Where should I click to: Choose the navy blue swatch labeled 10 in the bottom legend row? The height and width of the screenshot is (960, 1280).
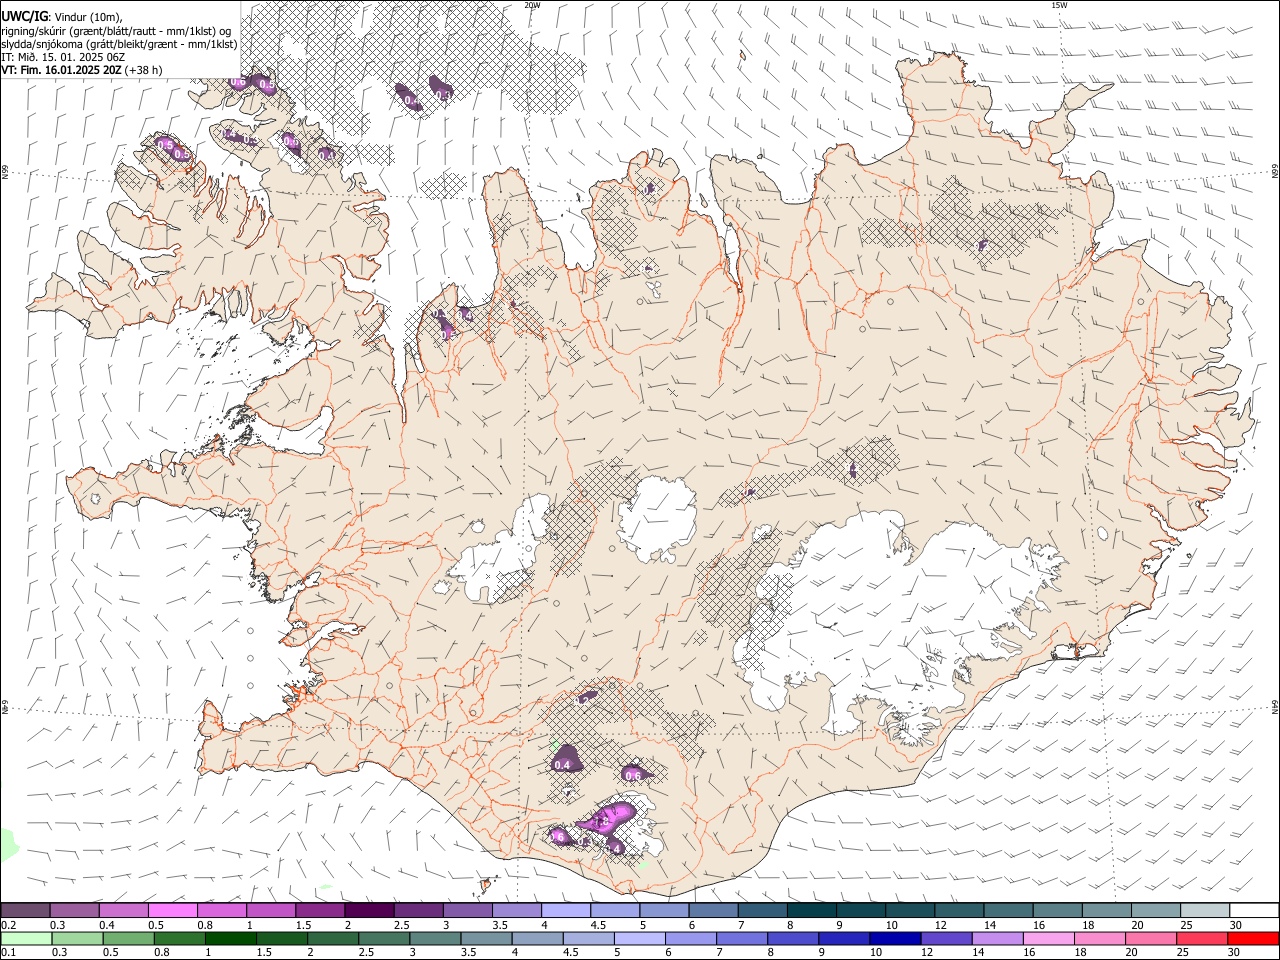coord(895,938)
